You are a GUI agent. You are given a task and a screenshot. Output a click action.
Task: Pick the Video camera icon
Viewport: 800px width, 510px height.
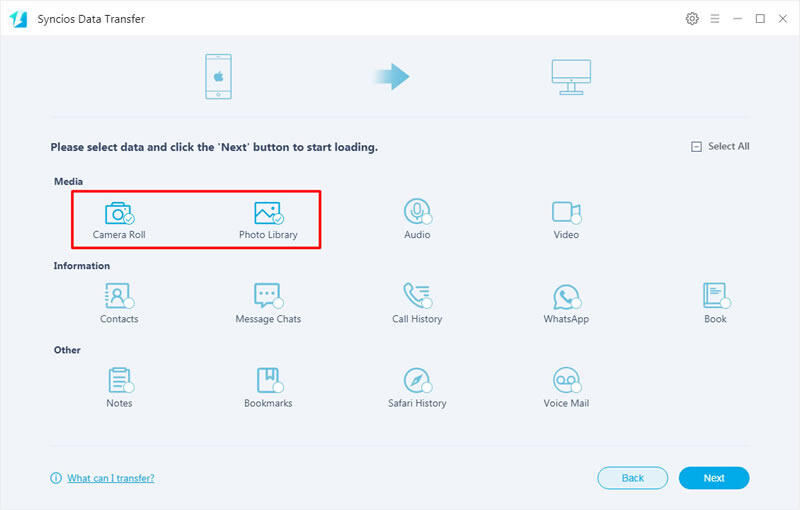coord(566,212)
